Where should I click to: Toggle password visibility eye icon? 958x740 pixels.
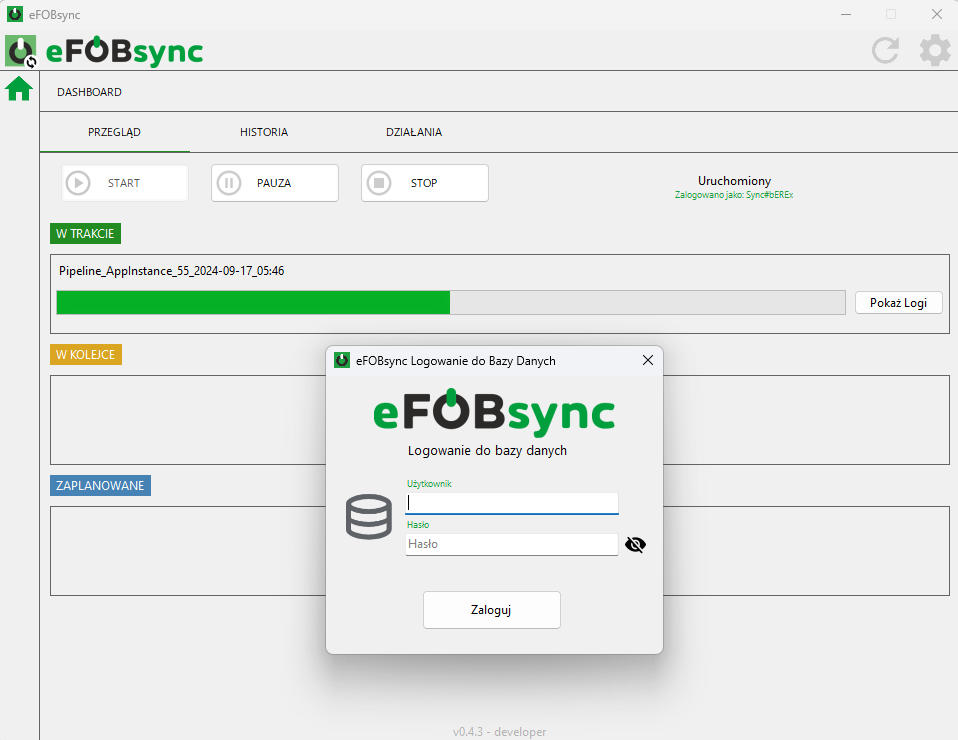pos(635,545)
